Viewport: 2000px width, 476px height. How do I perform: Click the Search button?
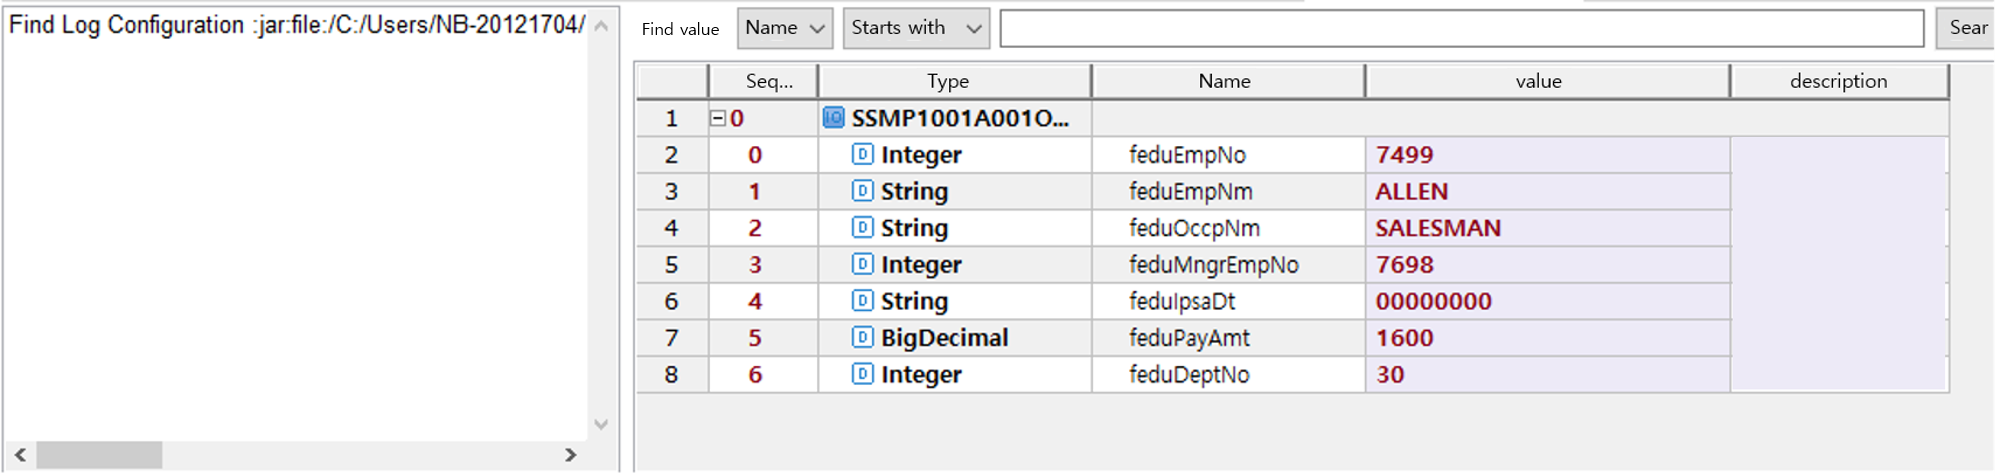click(1967, 28)
